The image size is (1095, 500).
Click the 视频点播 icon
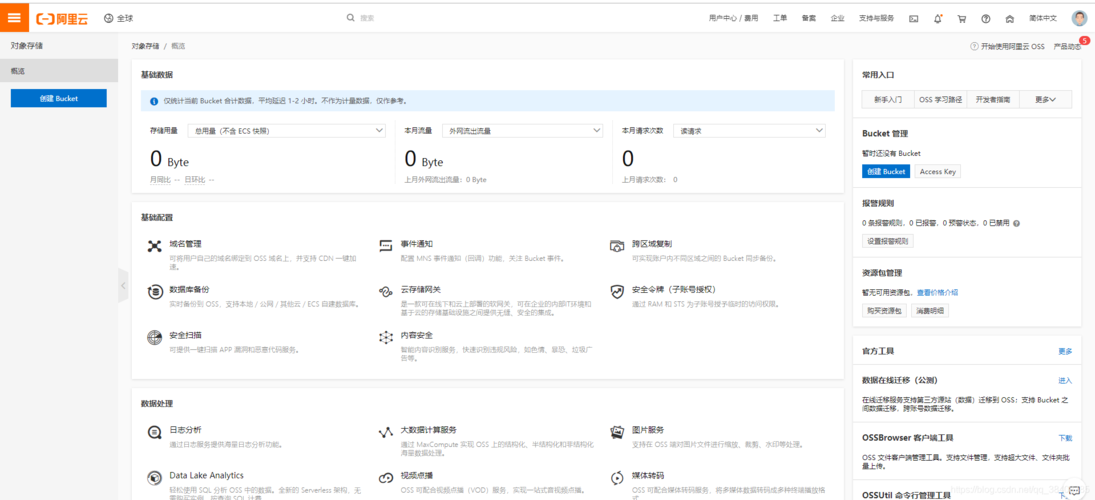pos(385,478)
